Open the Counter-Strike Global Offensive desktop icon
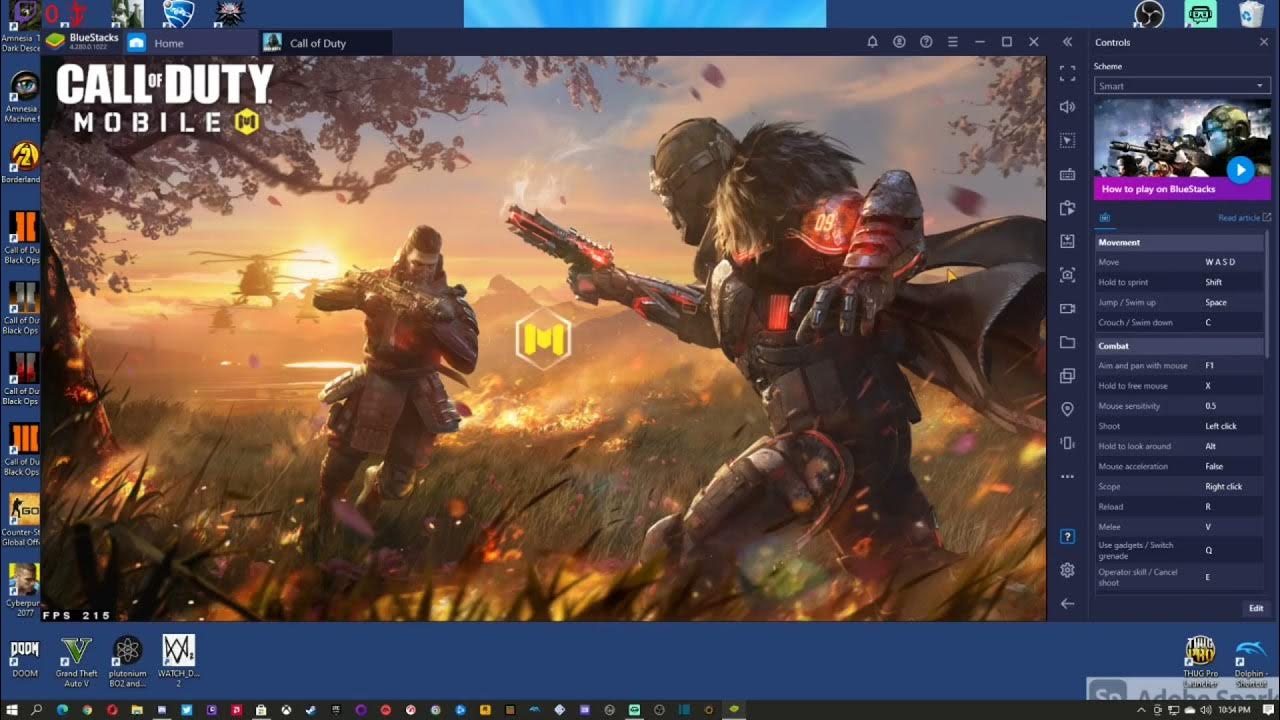 click(22, 518)
